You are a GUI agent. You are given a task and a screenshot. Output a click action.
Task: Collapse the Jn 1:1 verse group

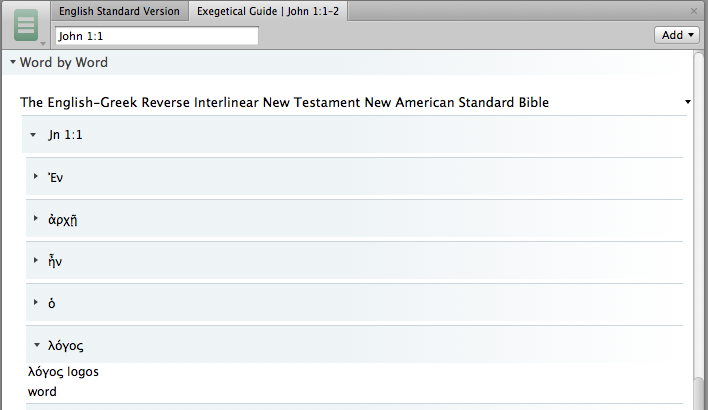tap(33, 135)
